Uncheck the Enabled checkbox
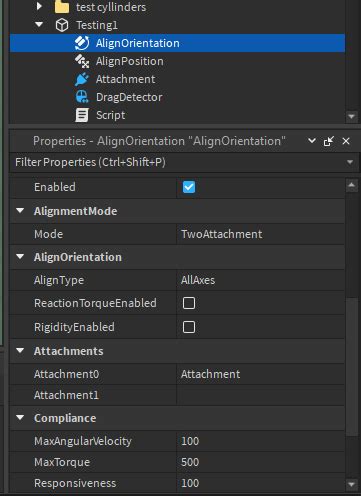This screenshot has width=361, height=496. [x=189, y=187]
